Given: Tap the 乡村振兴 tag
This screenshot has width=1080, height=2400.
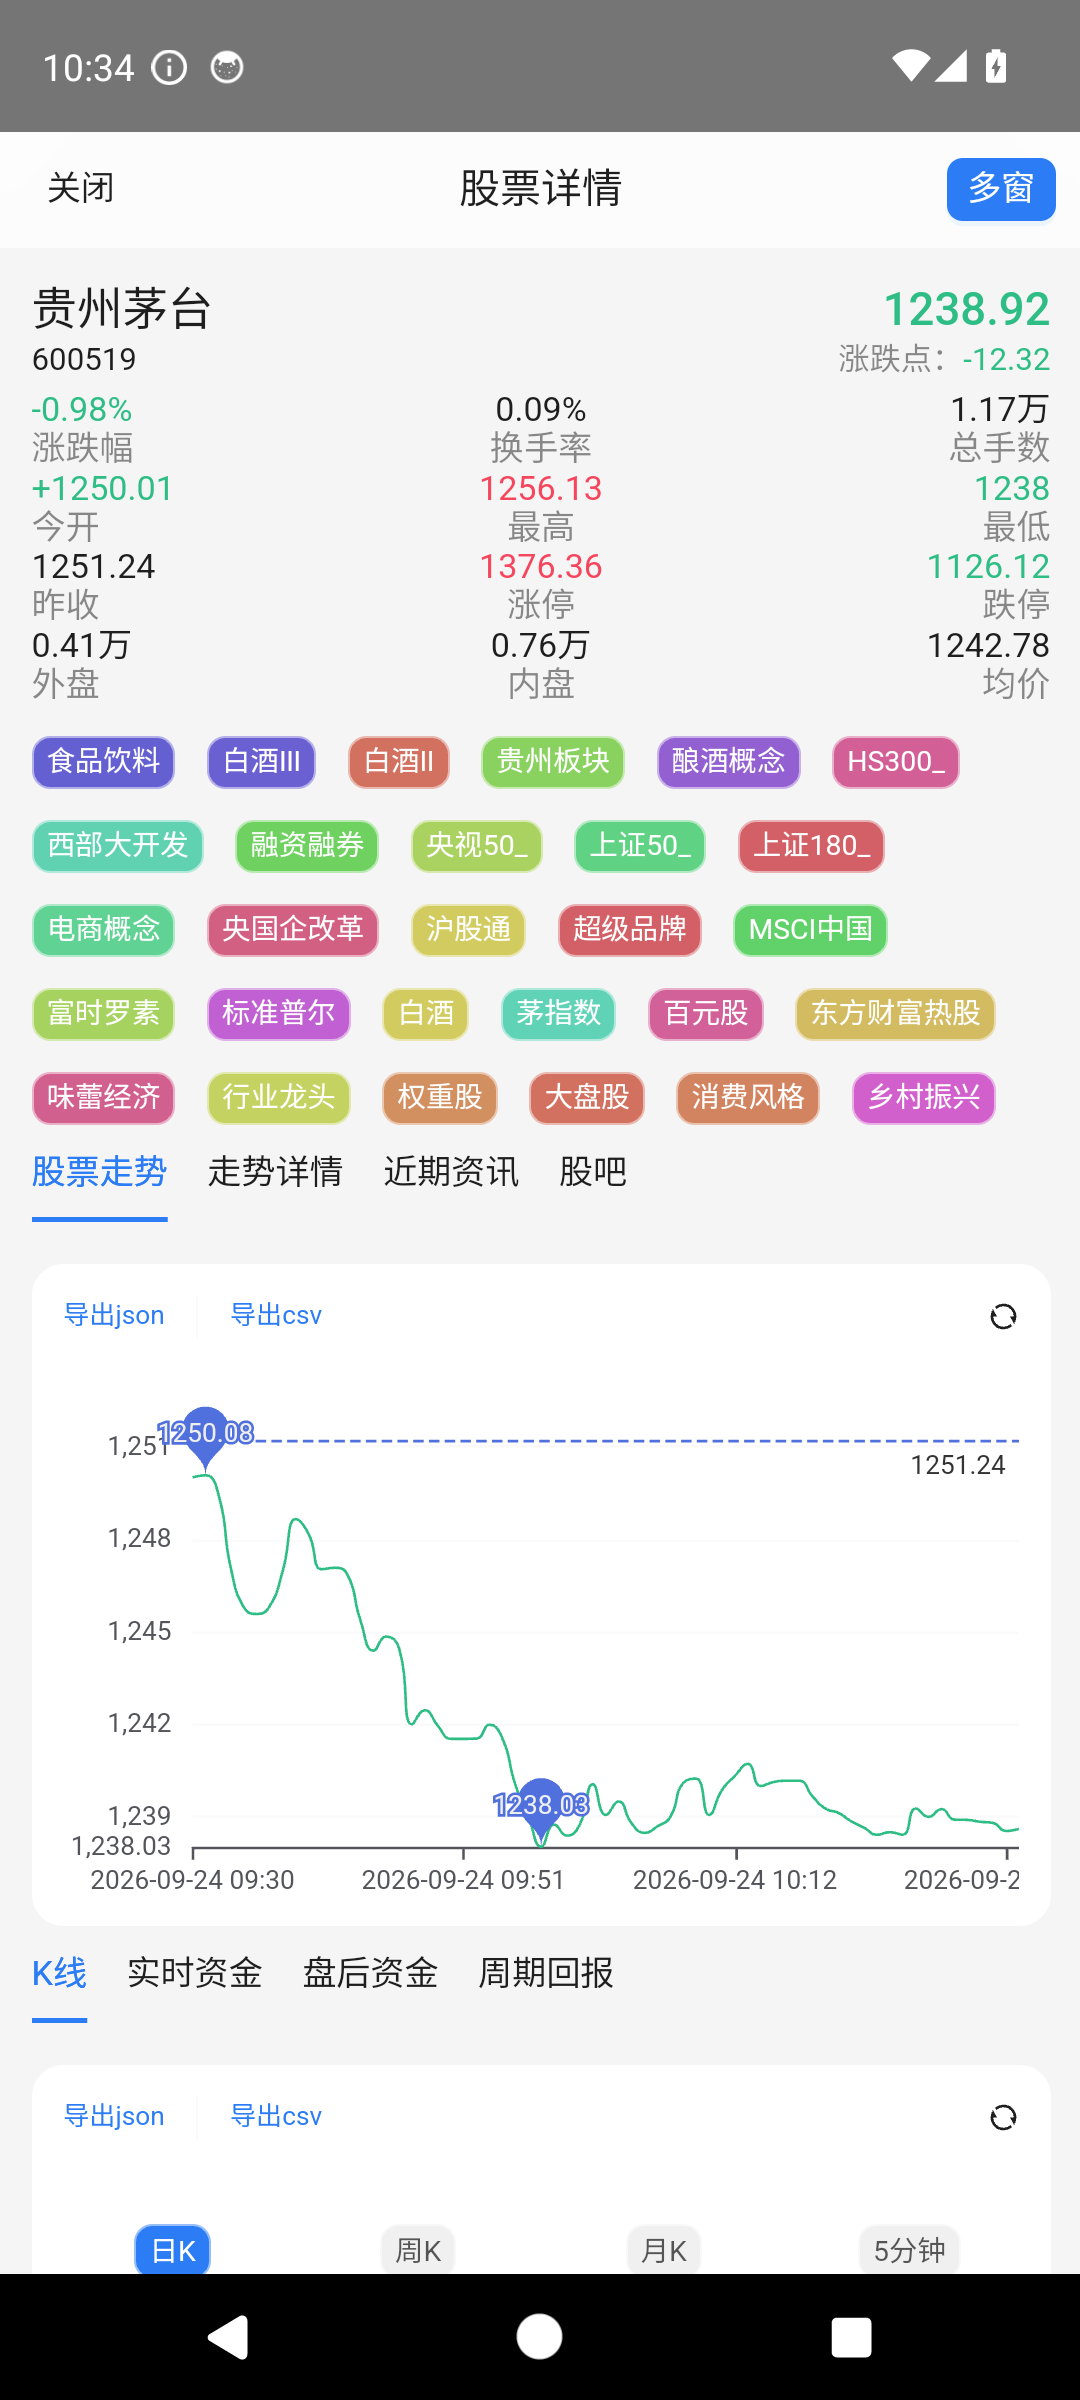Looking at the screenshot, I should coord(923,1098).
